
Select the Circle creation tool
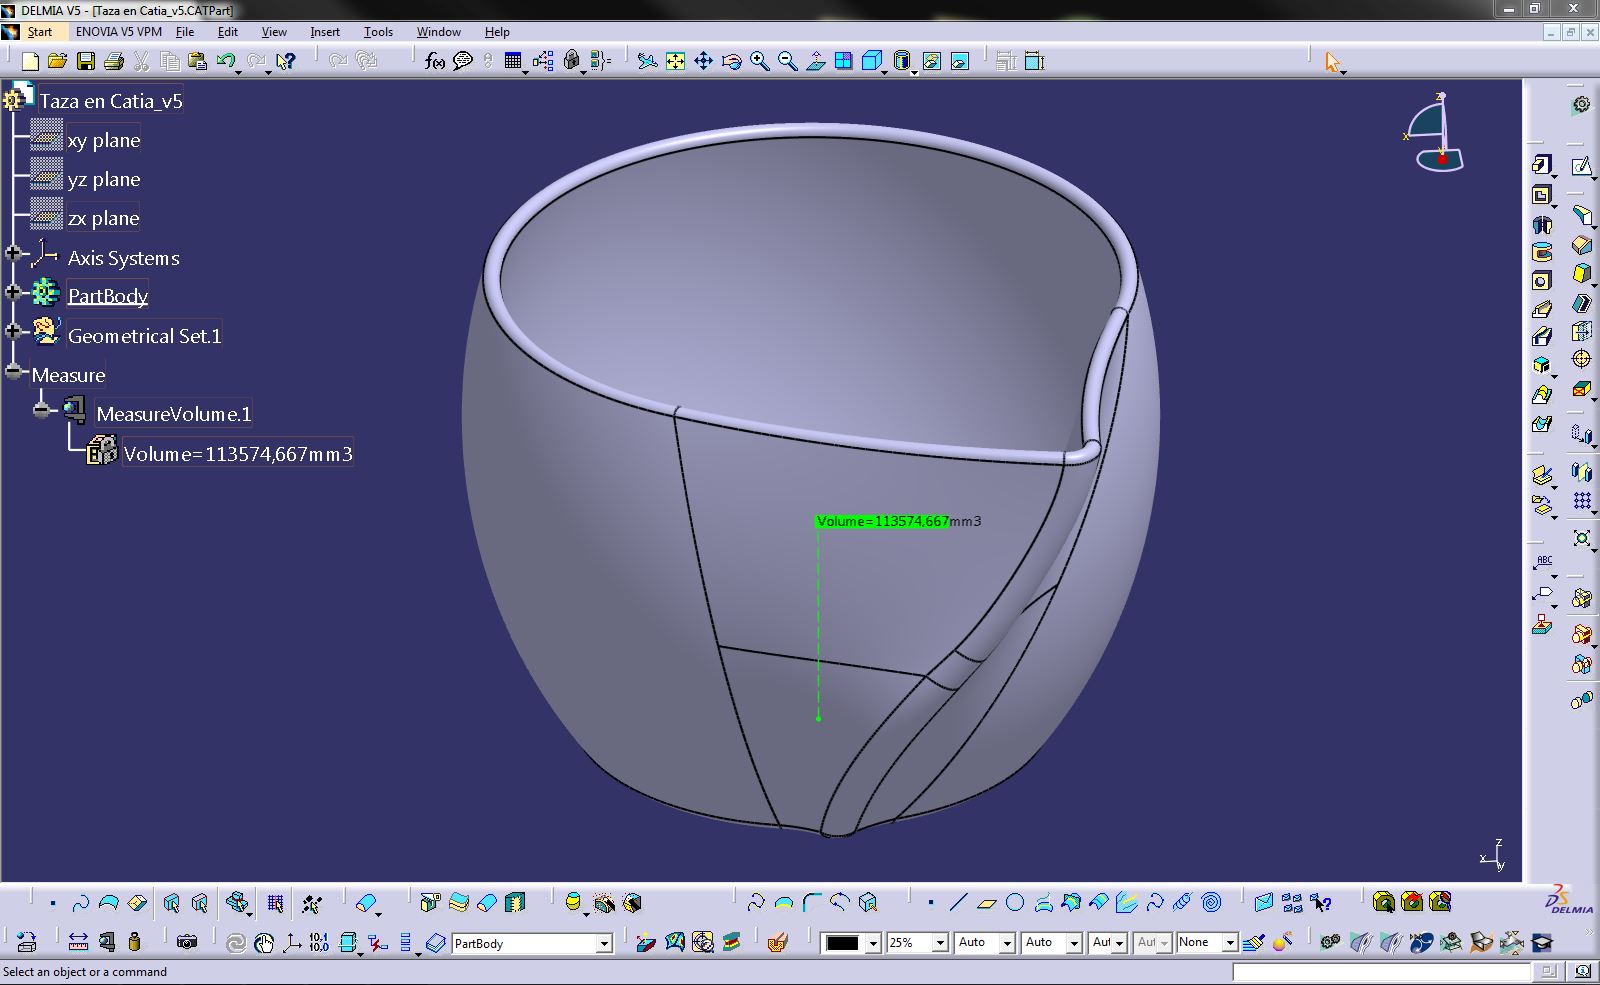1015,903
